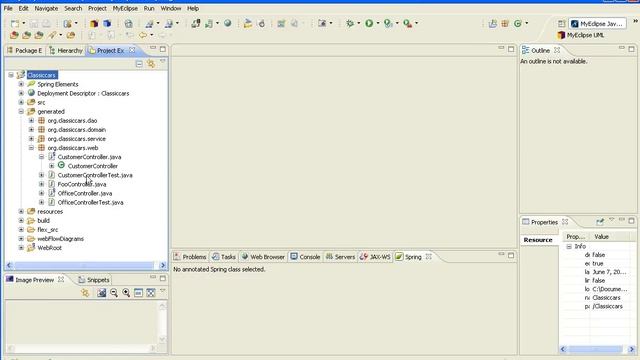Select FooController.java in tree
This screenshot has height=360, width=640.
tap(82, 184)
